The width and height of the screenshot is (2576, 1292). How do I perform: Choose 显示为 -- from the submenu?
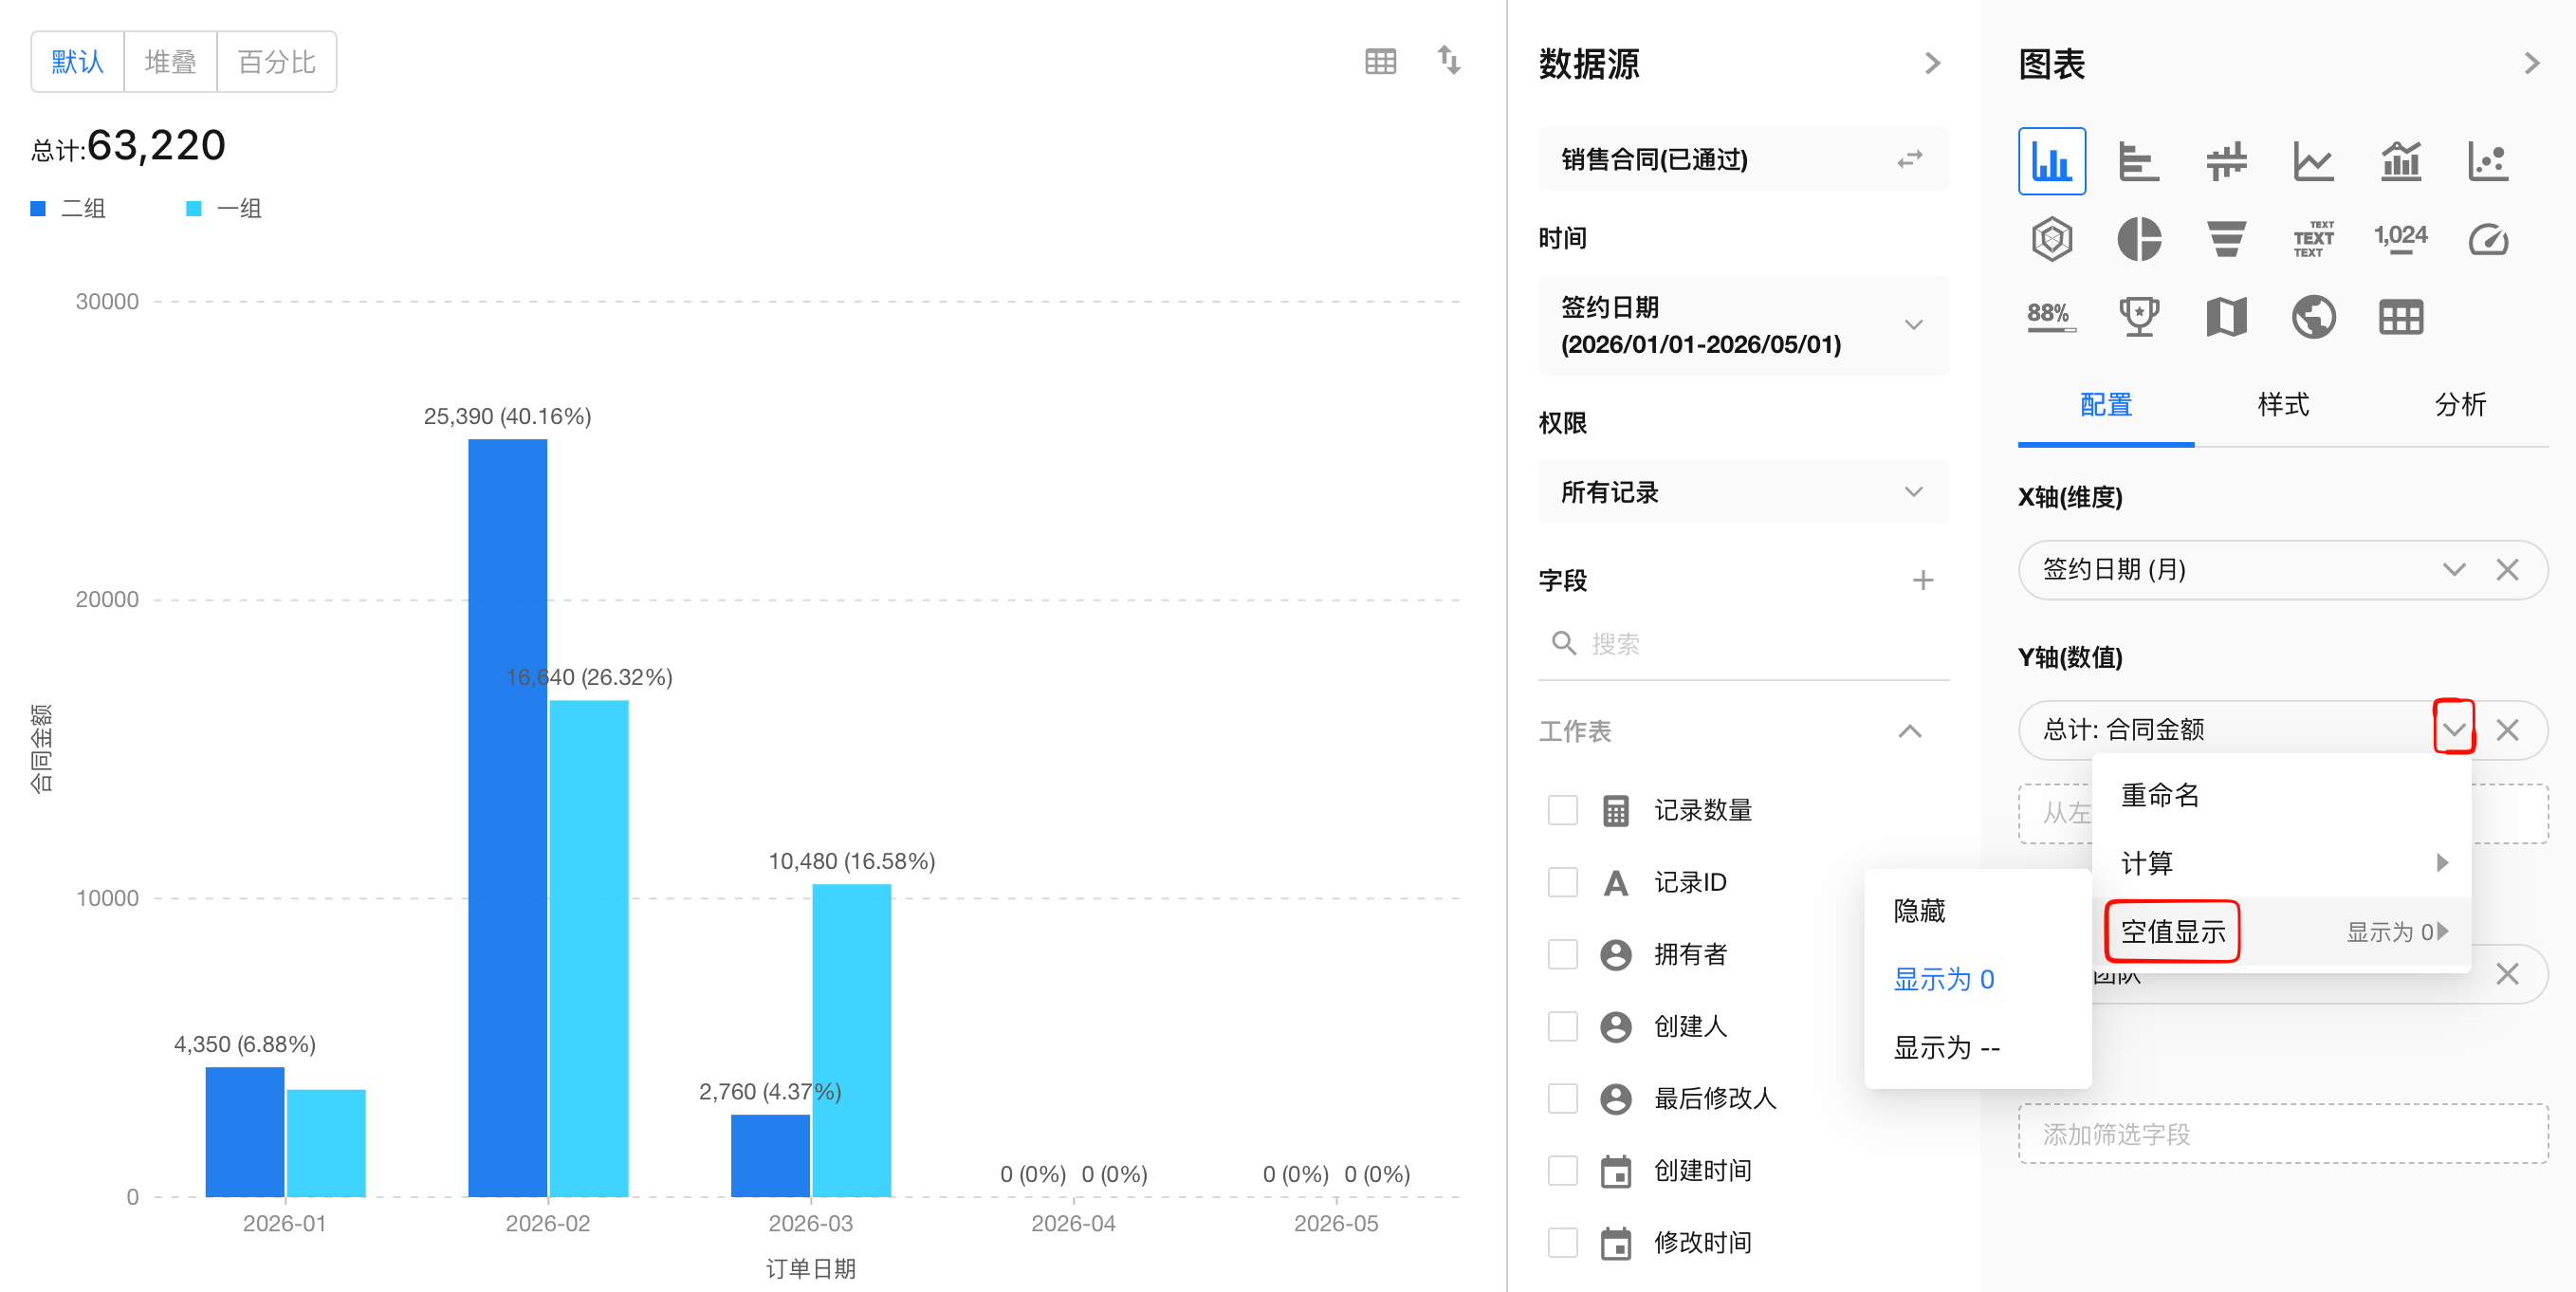1946,1047
